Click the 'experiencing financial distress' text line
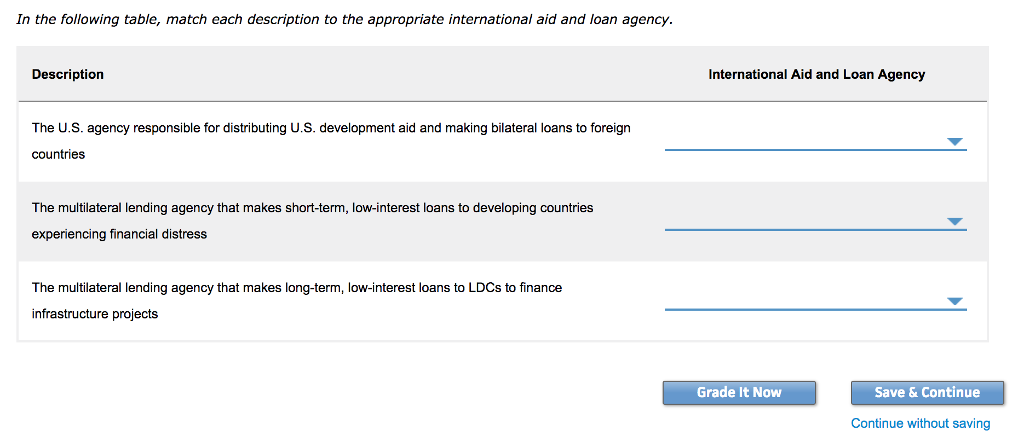The width and height of the screenshot is (1024, 442). click(120, 234)
